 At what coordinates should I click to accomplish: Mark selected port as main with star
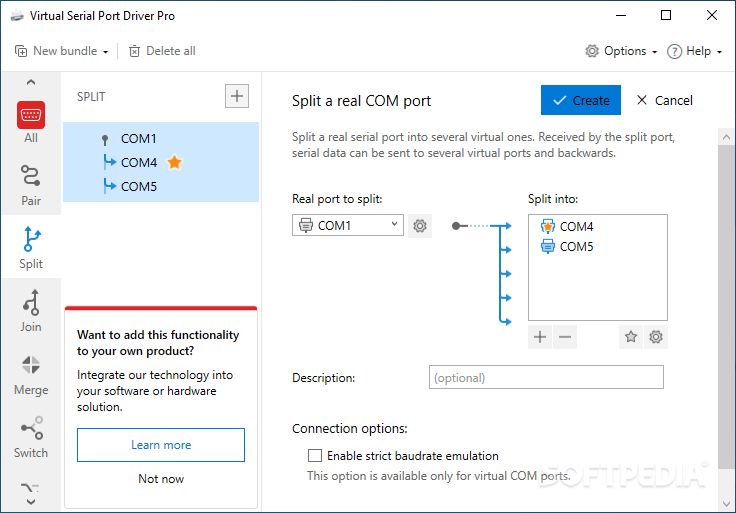(x=631, y=337)
